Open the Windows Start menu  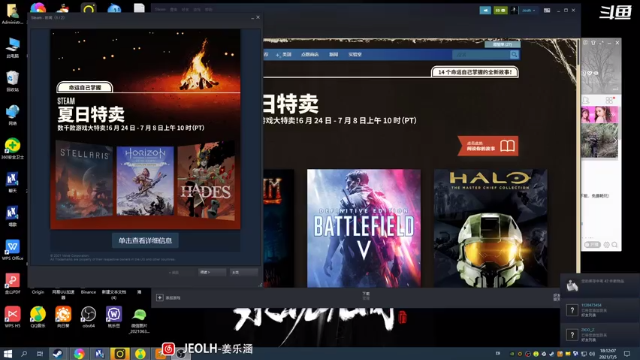click(7, 353)
